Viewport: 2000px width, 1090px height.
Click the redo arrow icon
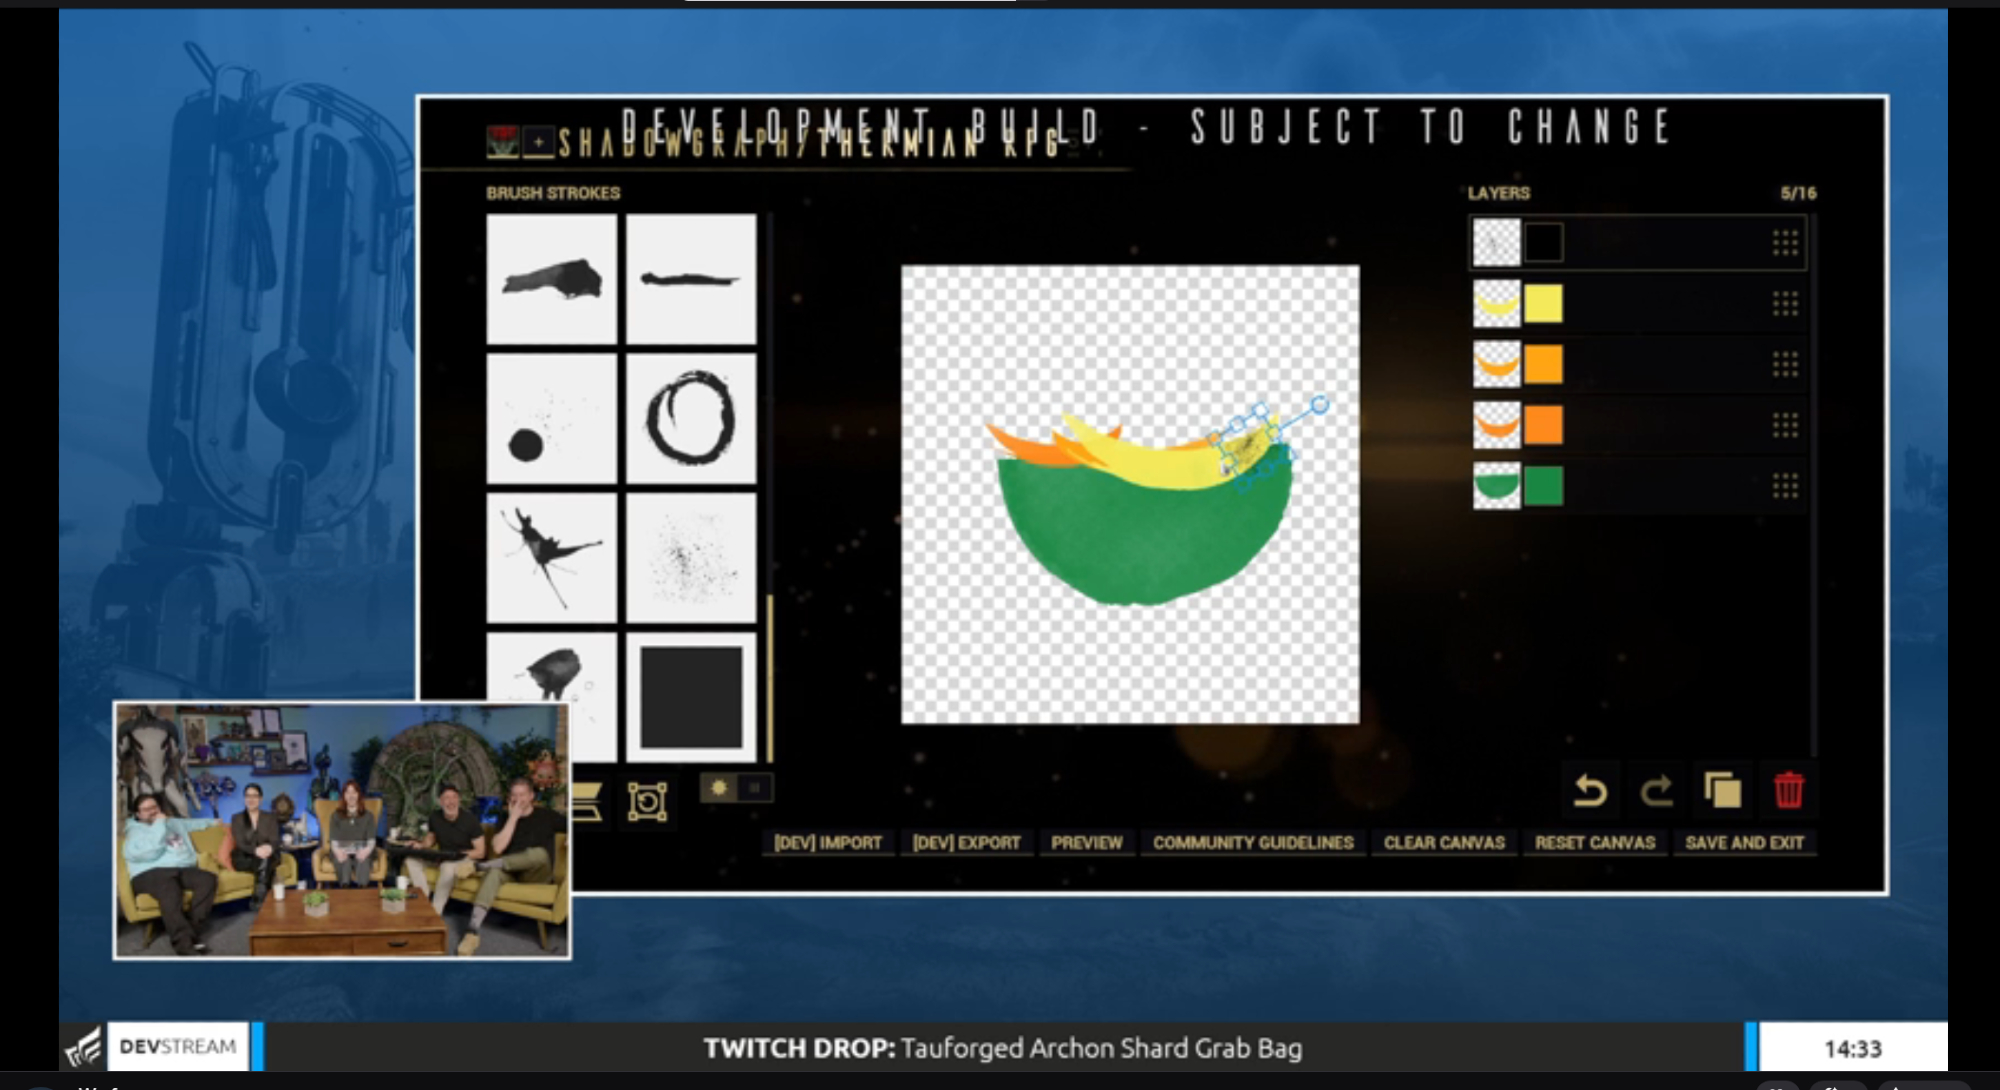point(1656,791)
